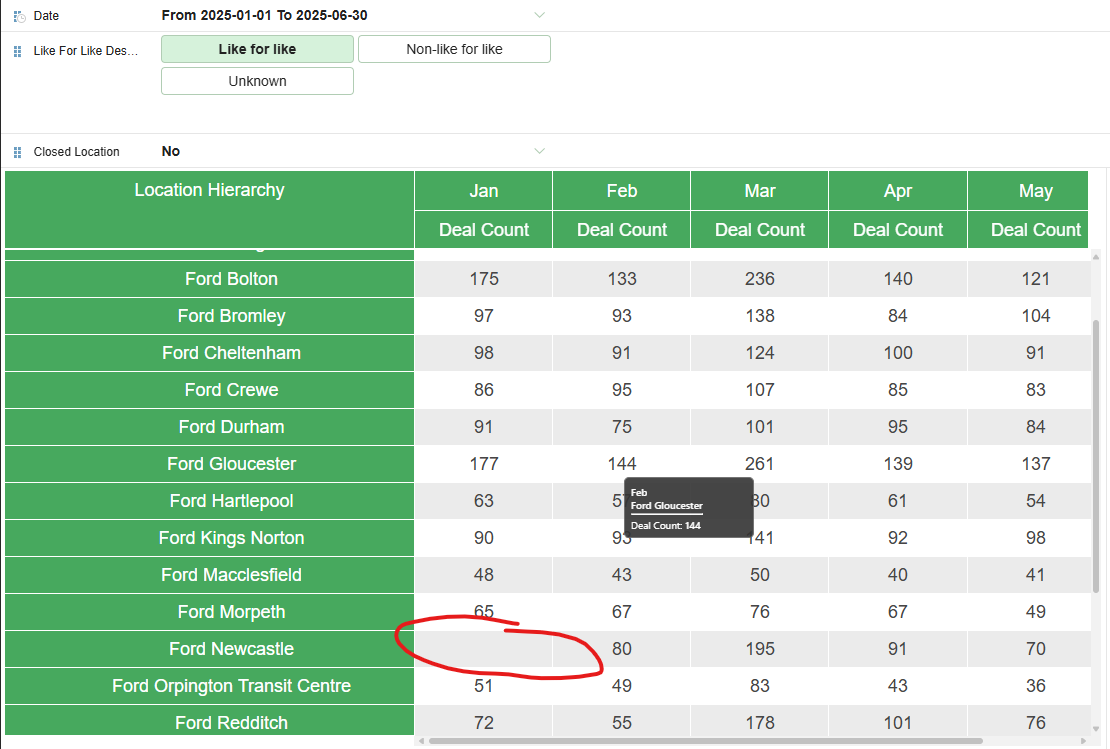The width and height of the screenshot is (1110, 749).
Task: Click the Closed Location filter grid icon
Action: tap(18, 152)
